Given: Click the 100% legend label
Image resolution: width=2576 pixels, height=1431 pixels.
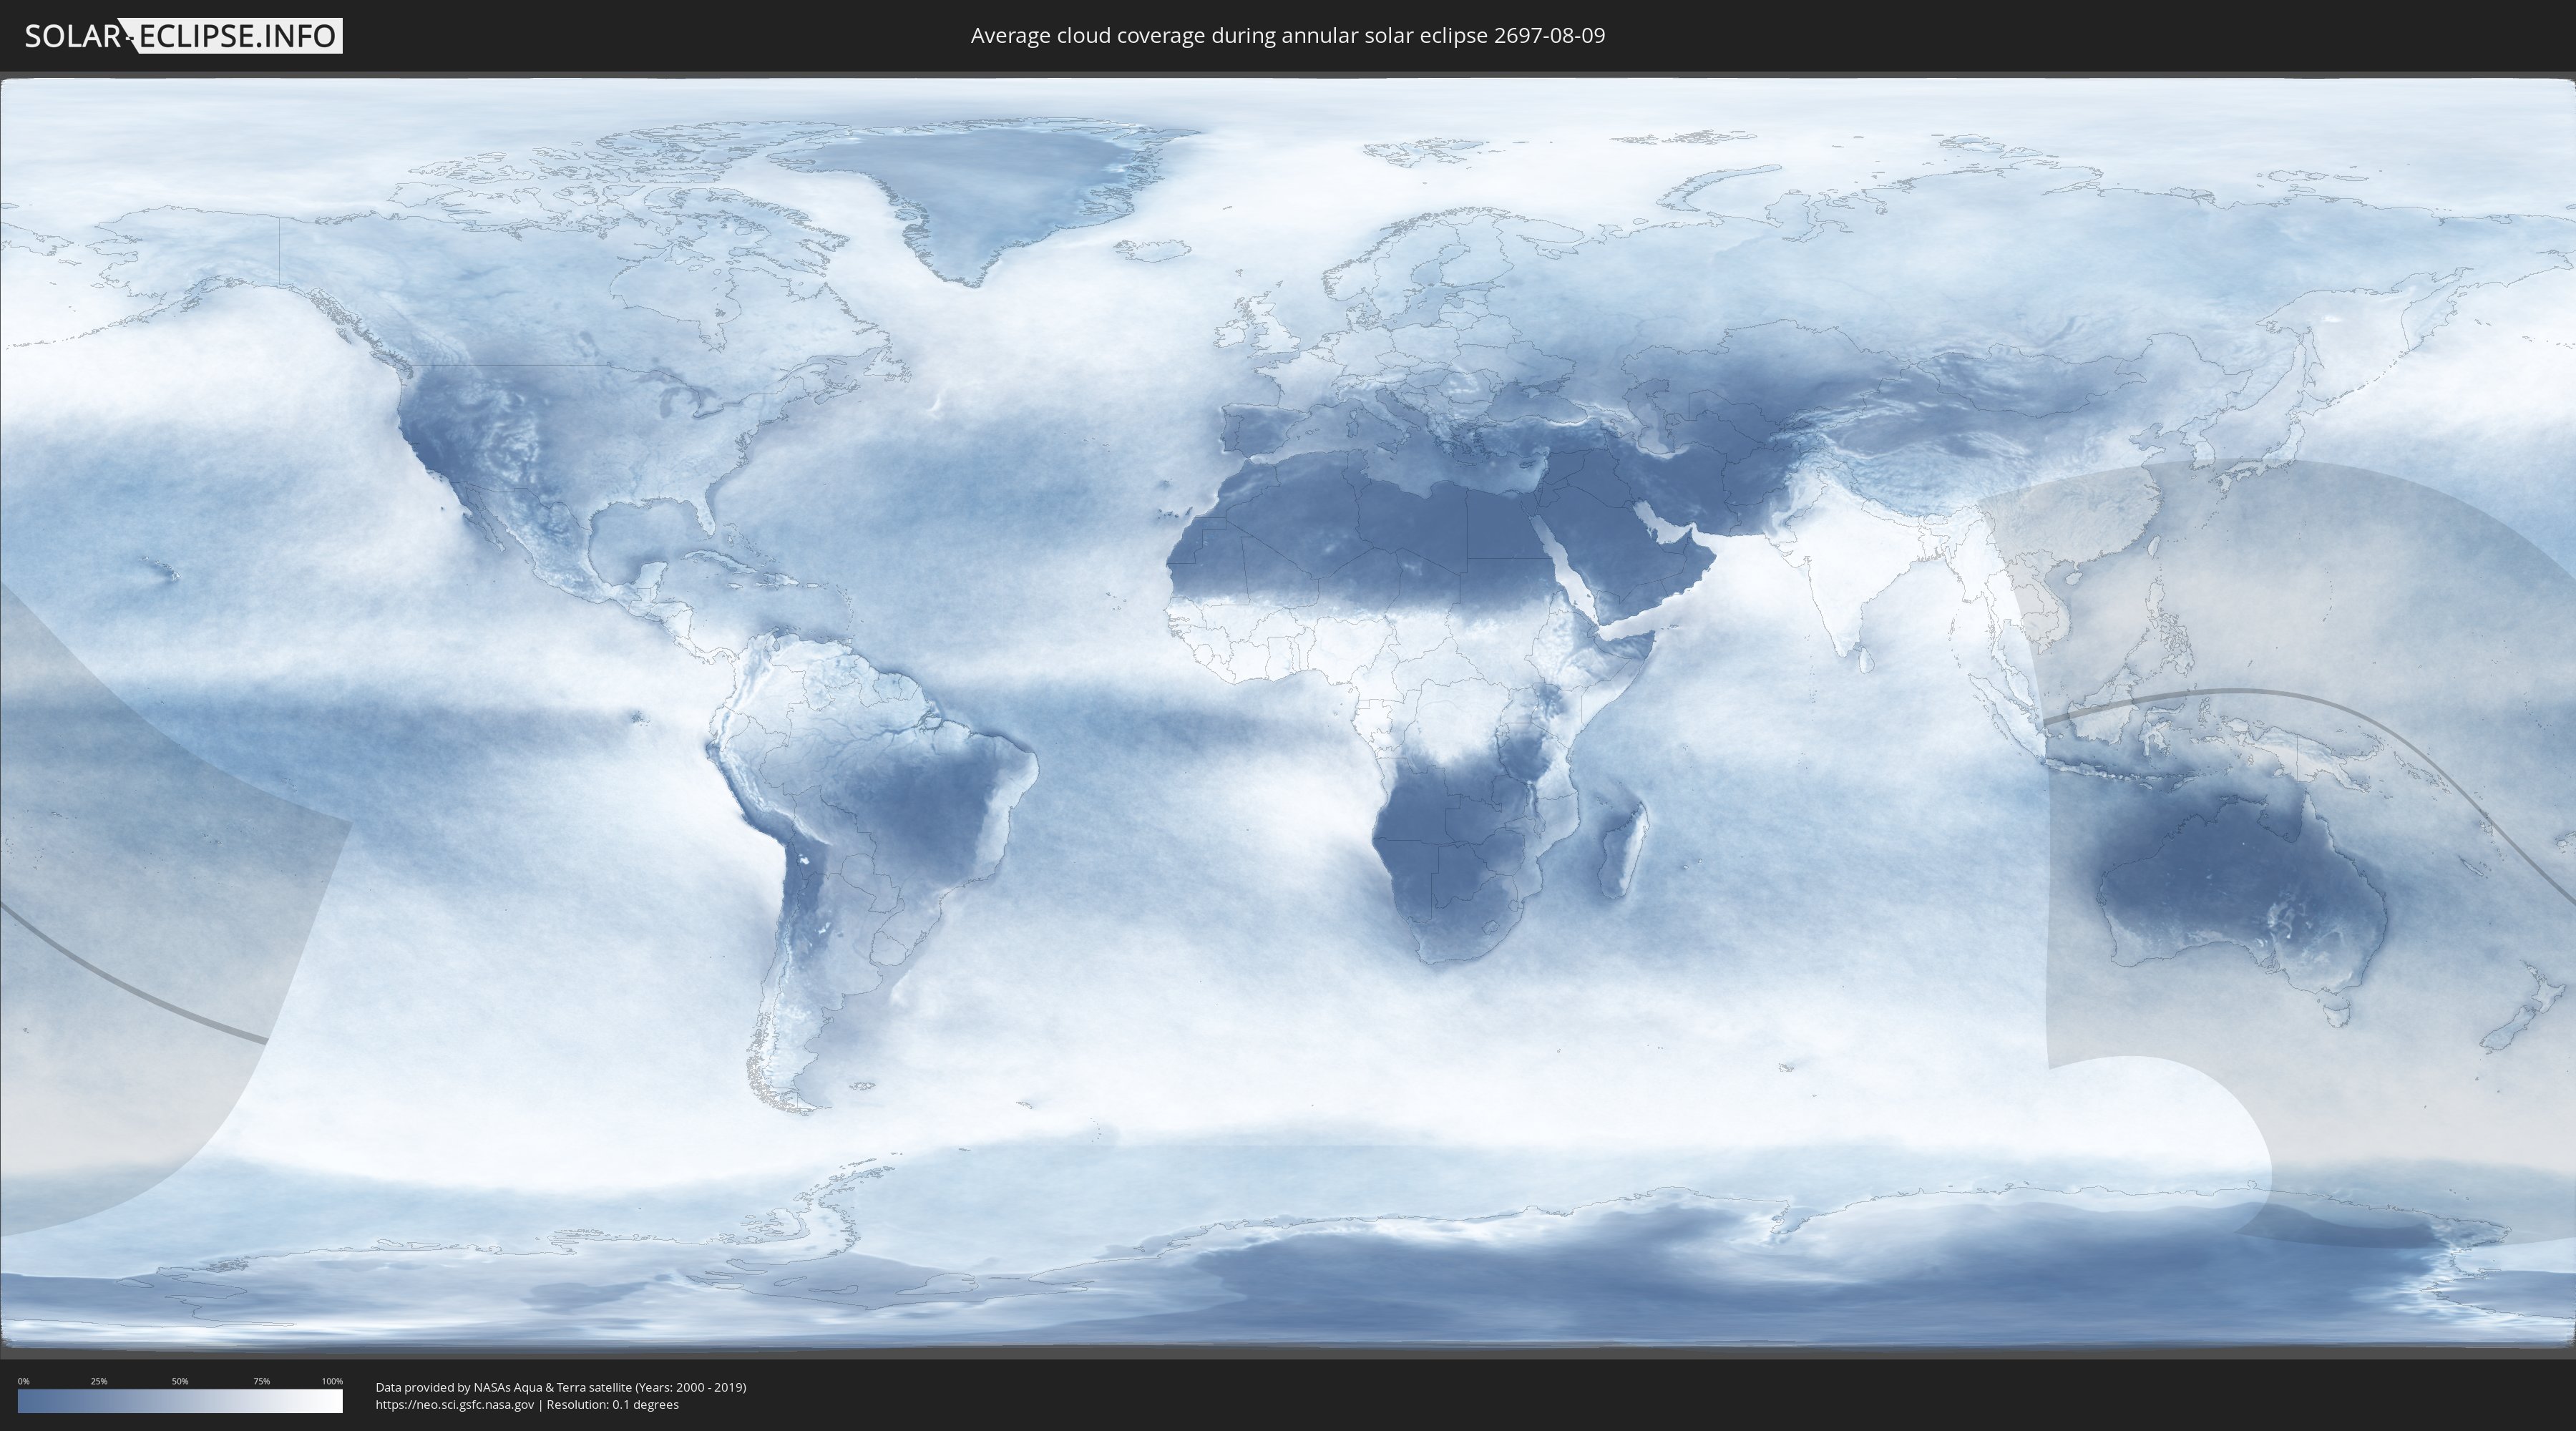Looking at the screenshot, I should (x=332, y=1381).
